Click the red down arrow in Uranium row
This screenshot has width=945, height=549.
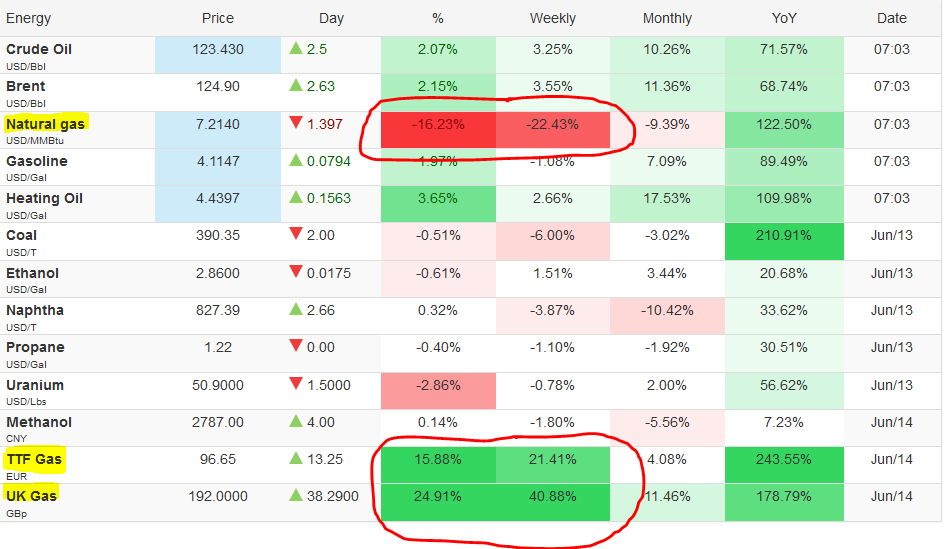click(x=295, y=383)
